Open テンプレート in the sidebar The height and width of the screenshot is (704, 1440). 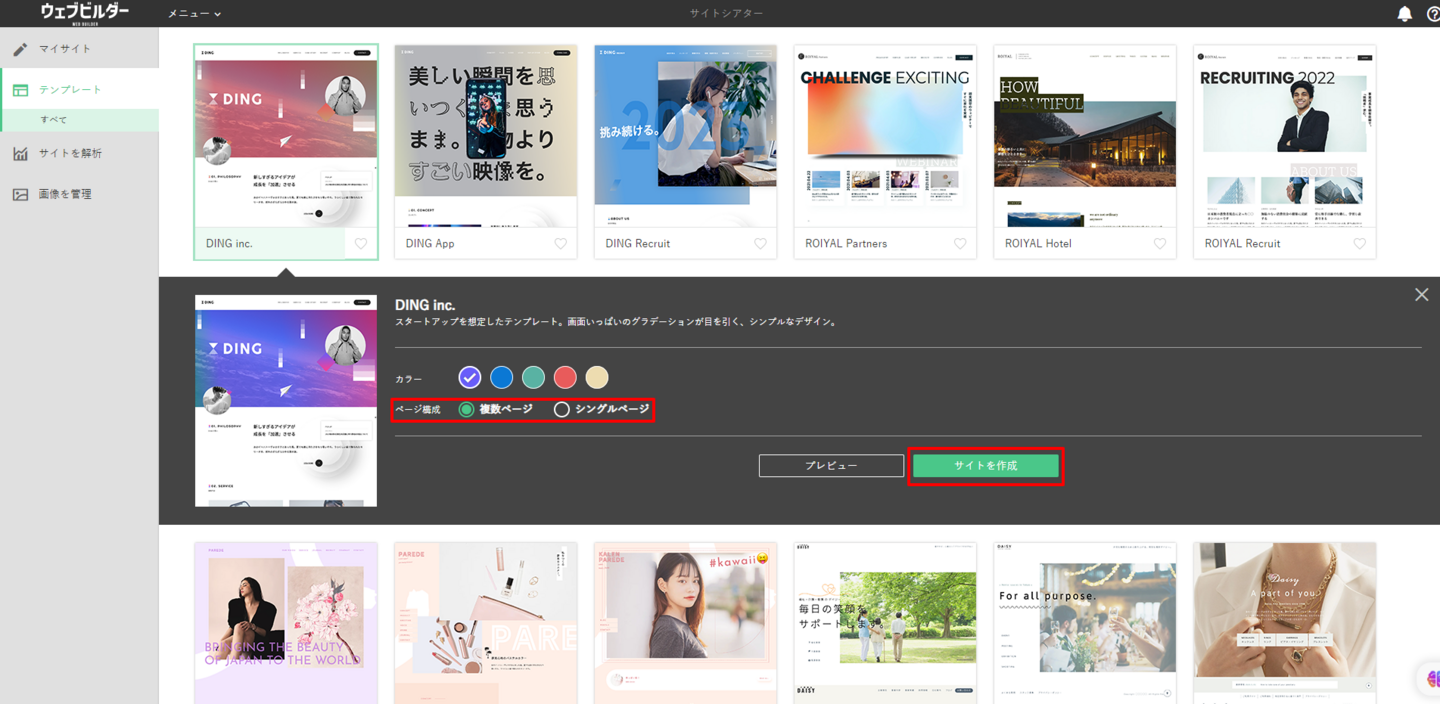tap(70, 90)
